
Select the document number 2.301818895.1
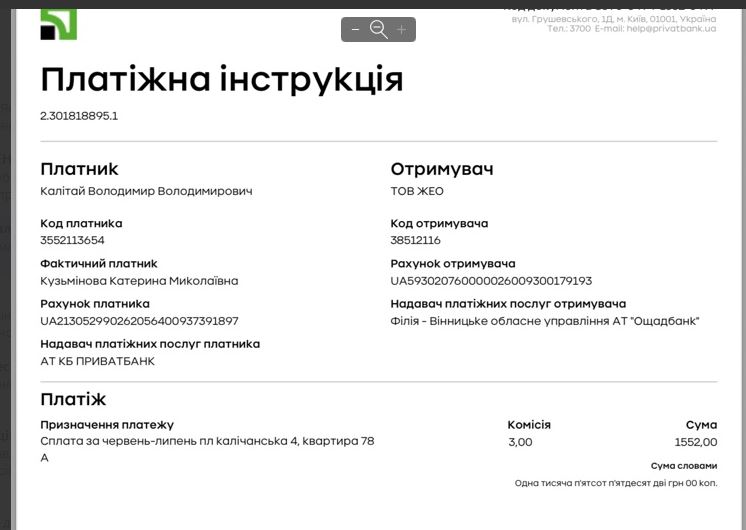point(79,116)
